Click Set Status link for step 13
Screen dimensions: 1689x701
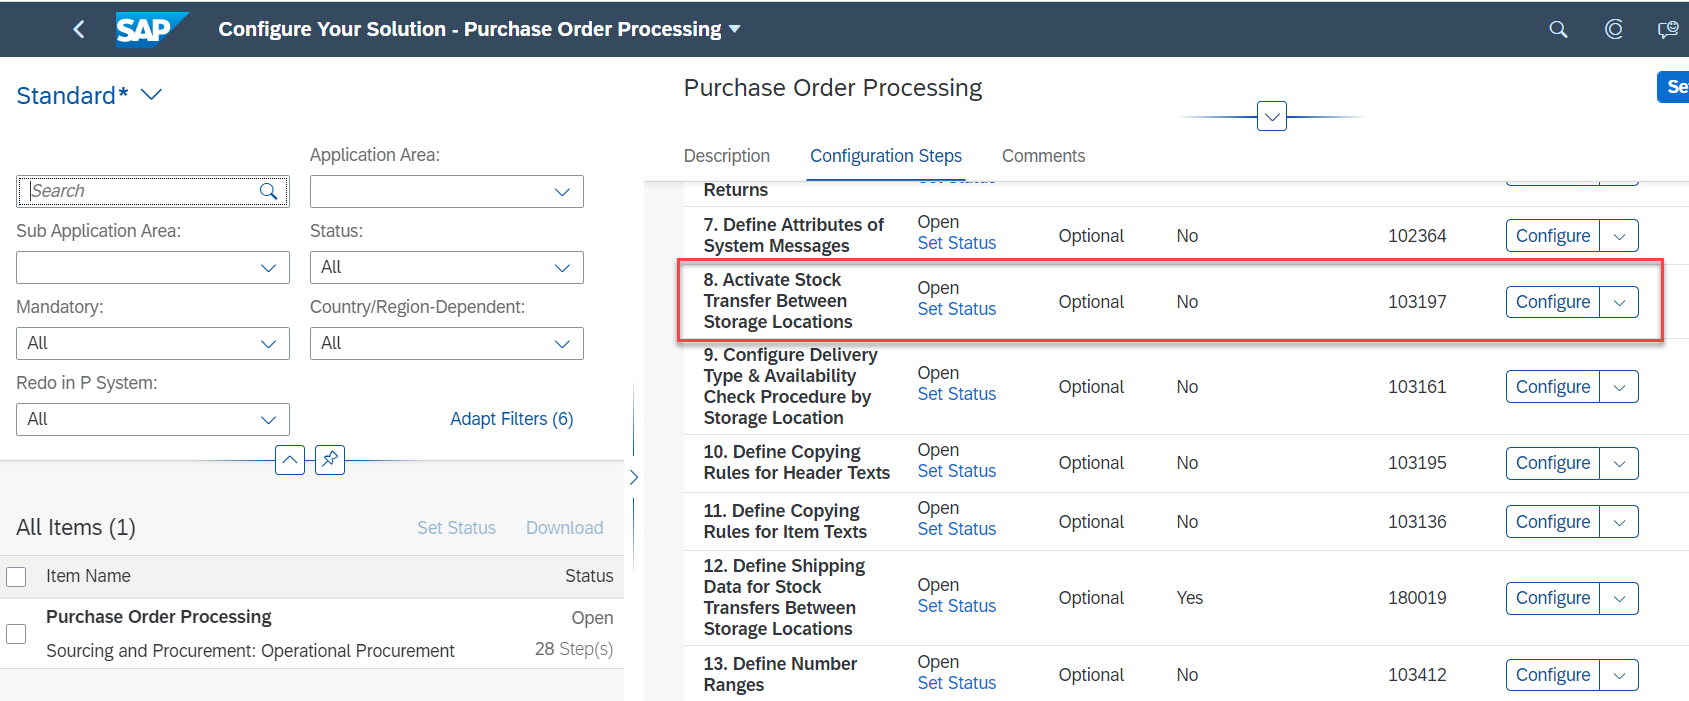point(957,683)
